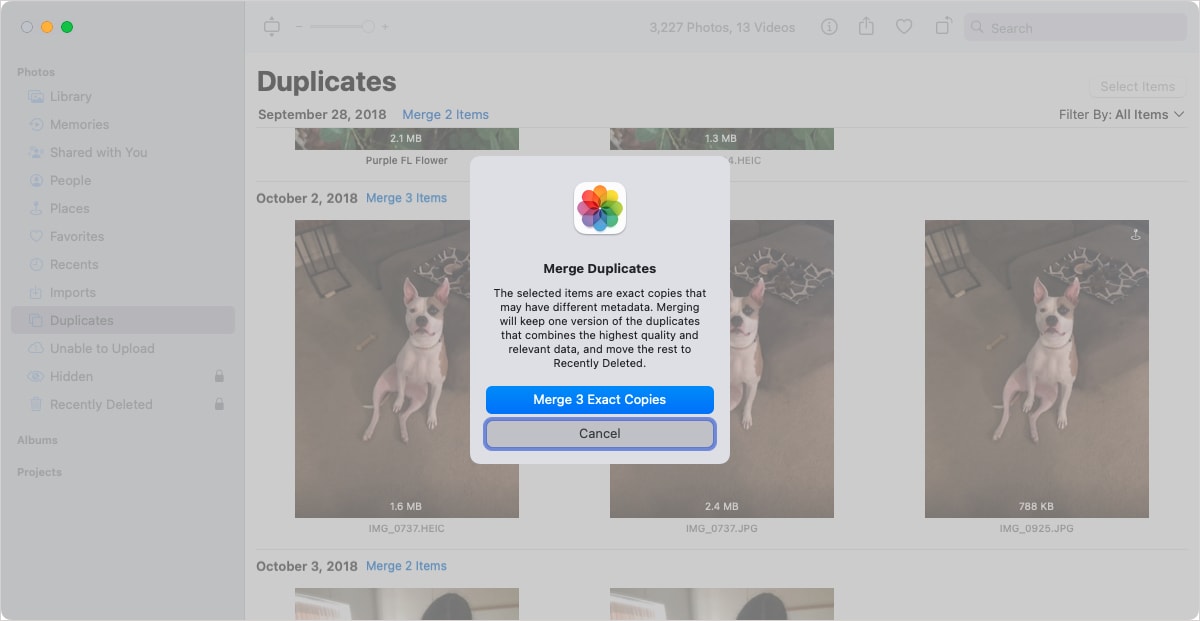Click the IMG_0925.JPG file name
This screenshot has width=1200, height=621.
pyautogui.click(x=1036, y=527)
